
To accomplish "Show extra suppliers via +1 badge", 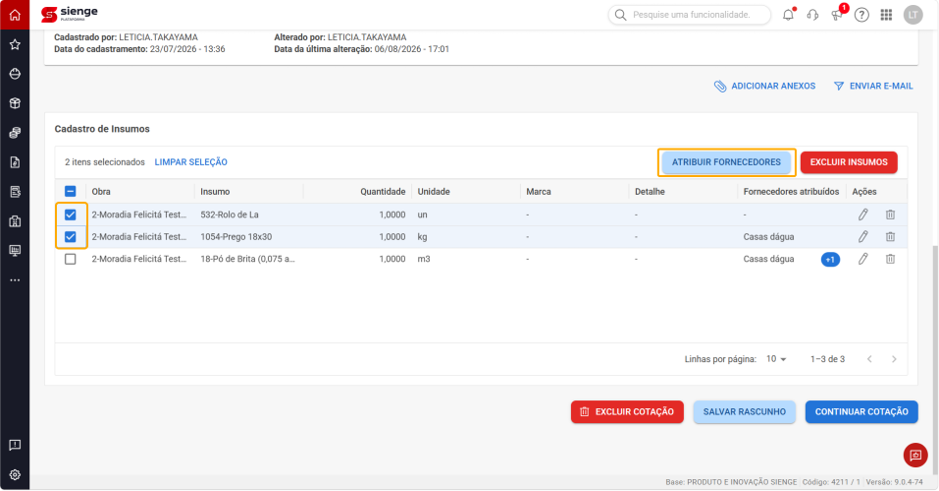I will tap(830, 259).
